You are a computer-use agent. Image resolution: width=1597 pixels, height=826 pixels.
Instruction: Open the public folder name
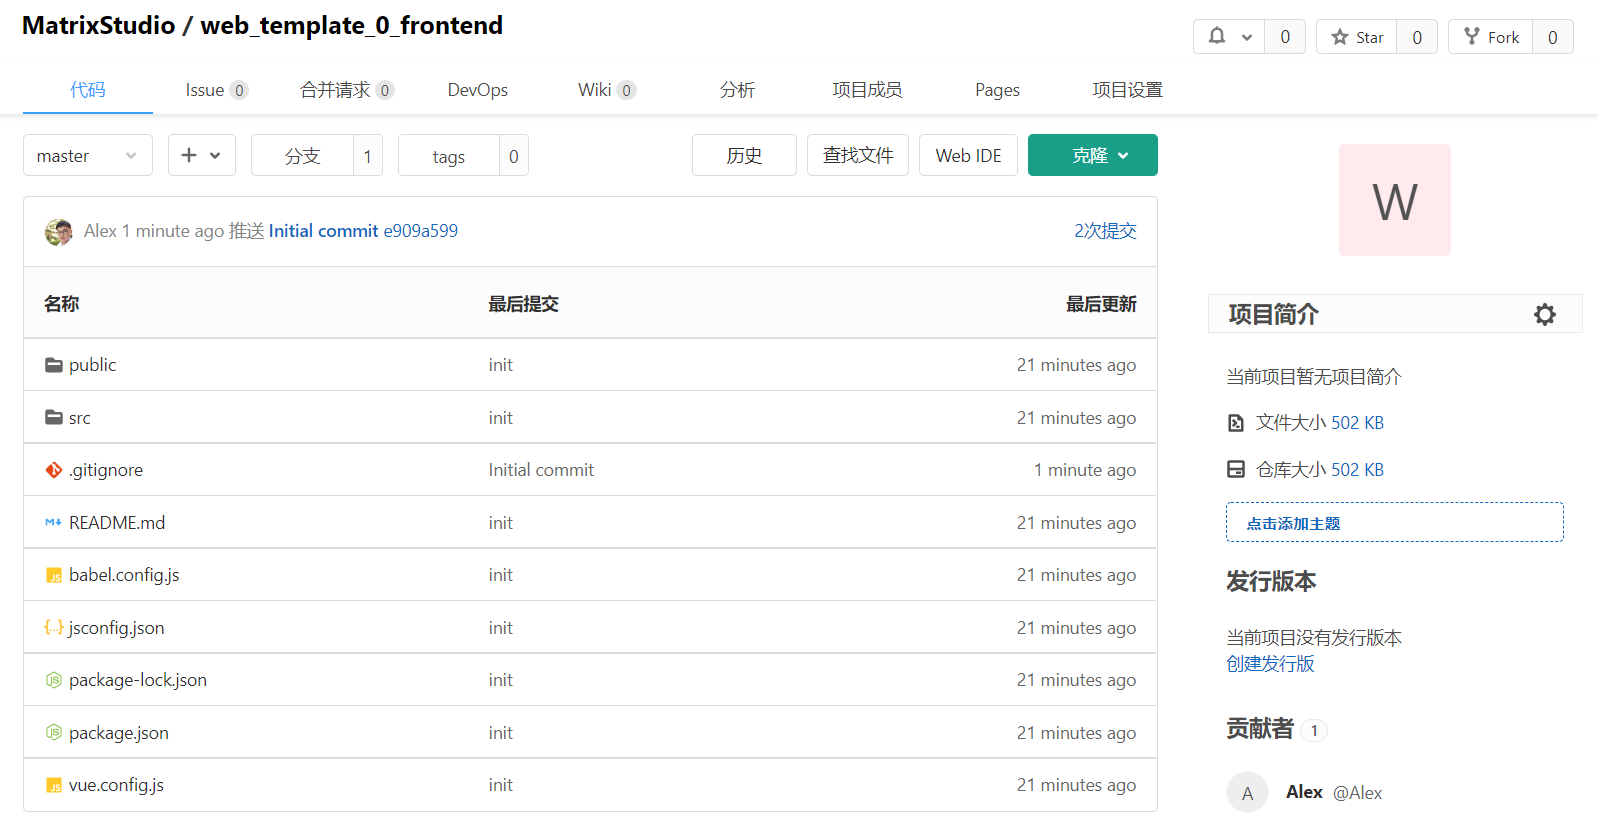point(92,365)
